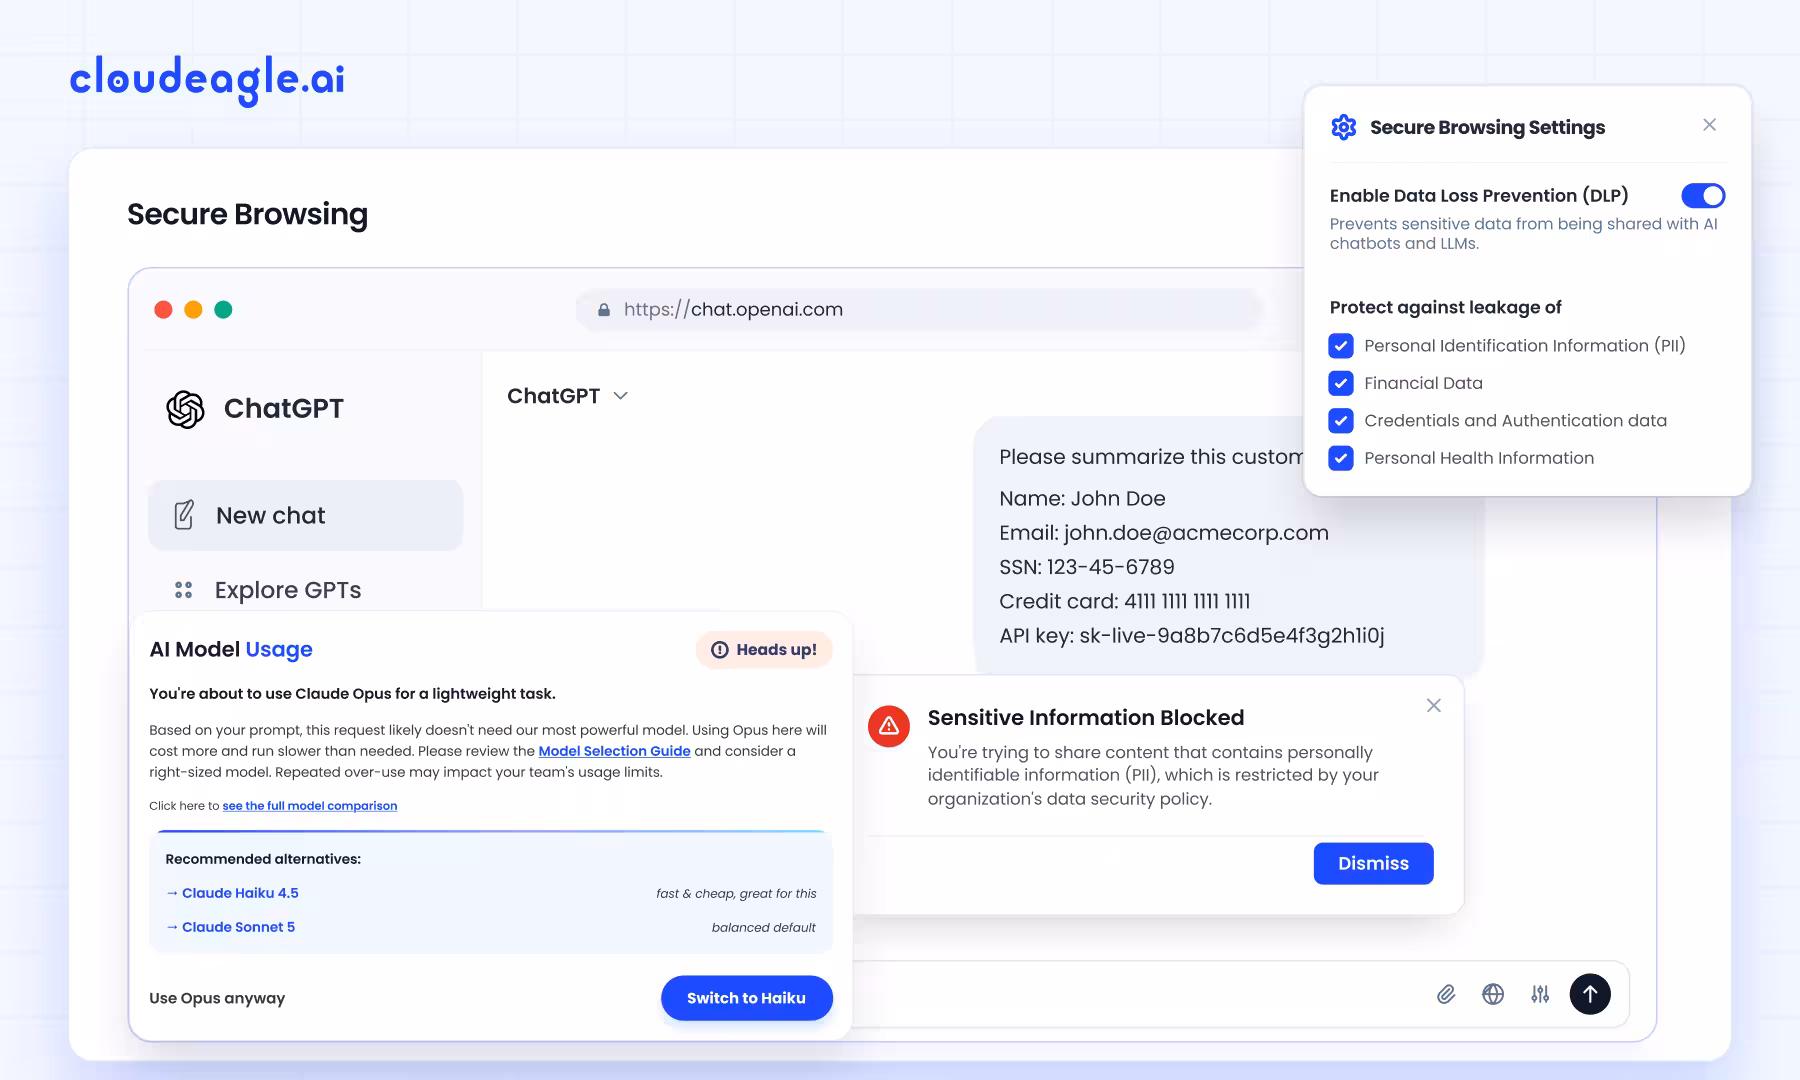
Task: Uncheck Personal Identification Information (PII) checkbox
Action: pos(1341,346)
